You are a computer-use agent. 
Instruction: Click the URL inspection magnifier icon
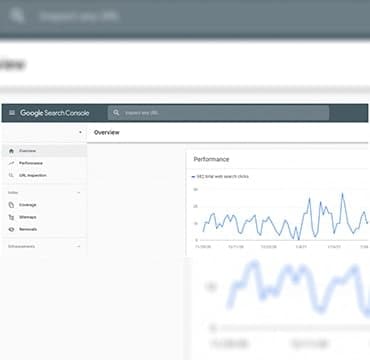tap(11, 175)
